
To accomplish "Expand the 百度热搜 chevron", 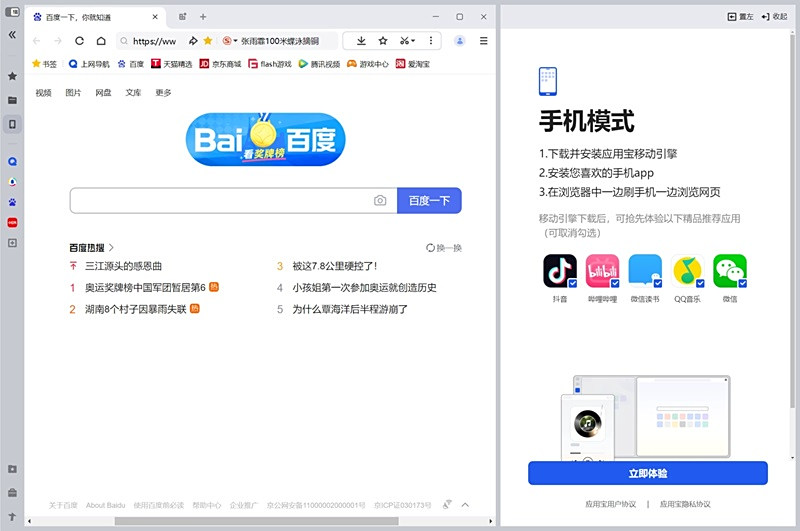I will 112,247.
